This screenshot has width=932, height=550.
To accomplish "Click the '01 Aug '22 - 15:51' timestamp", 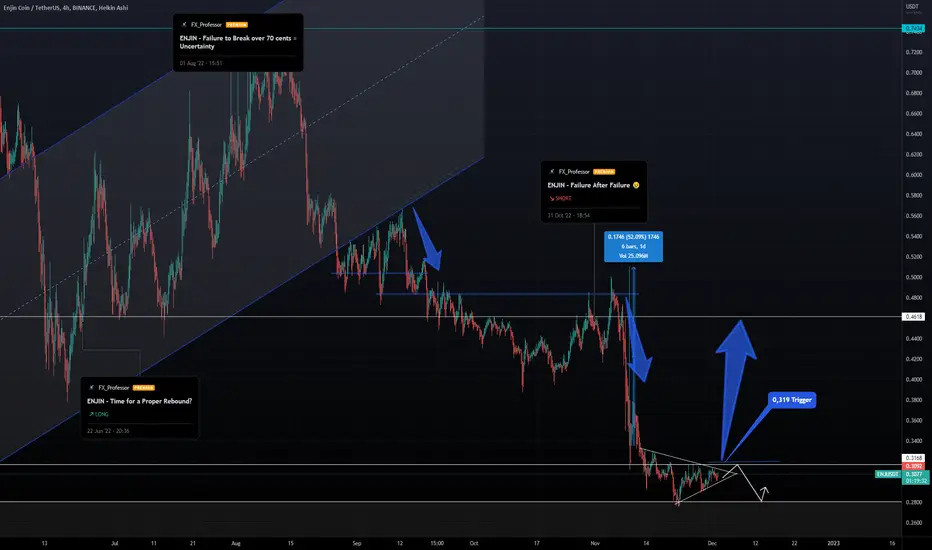I will [x=201, y=63].
